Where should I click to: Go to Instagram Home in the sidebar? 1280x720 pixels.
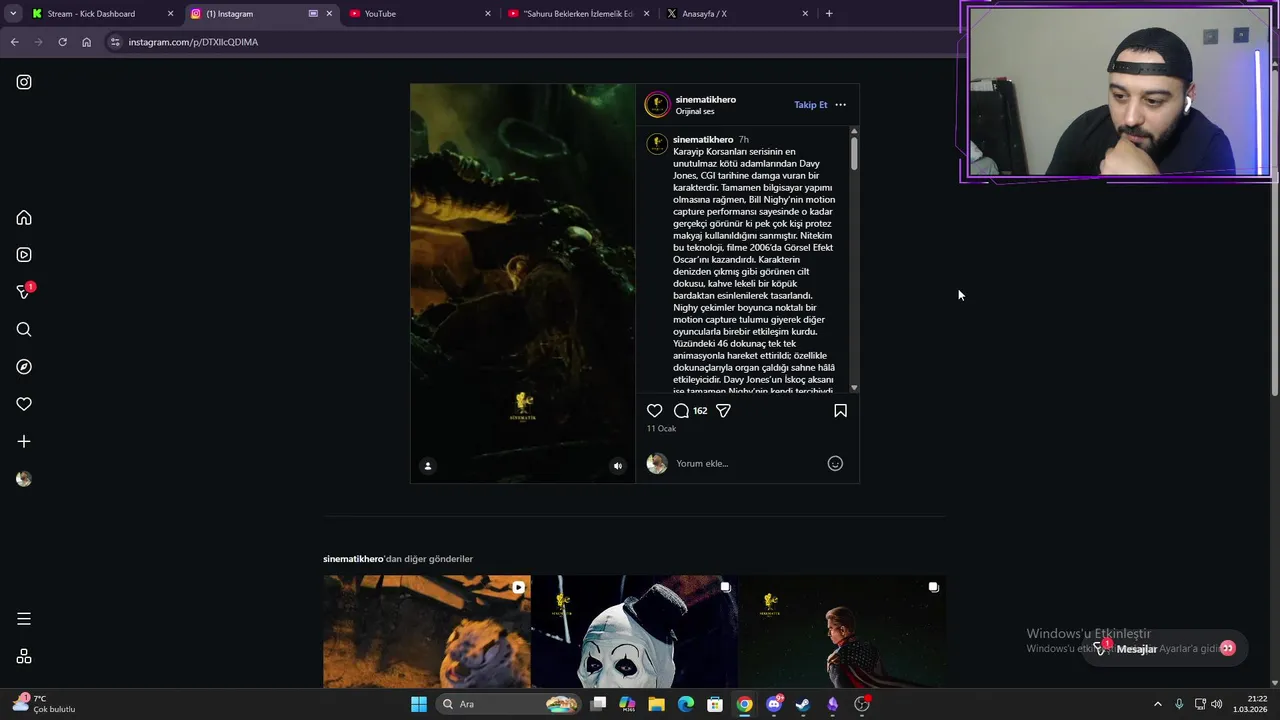tap(24, 218)
